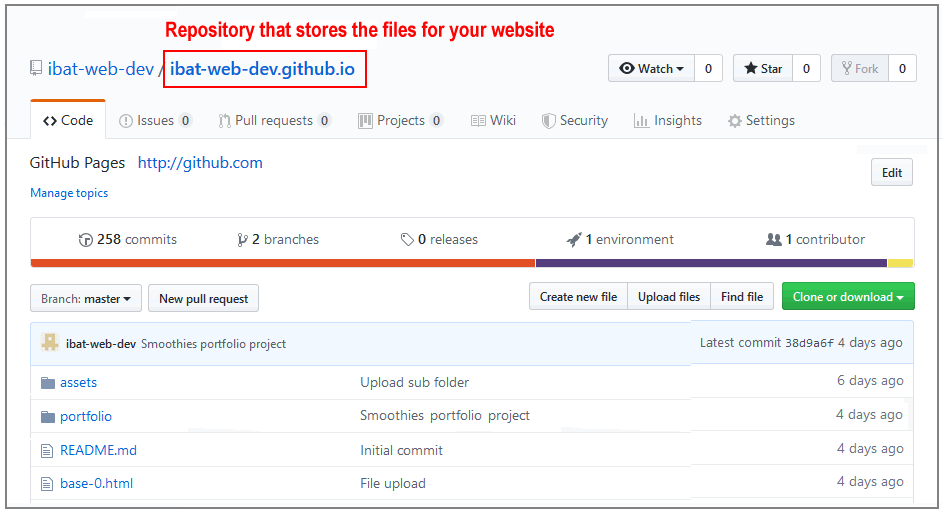
Task: Click the 'Initial commit' message for README.md
Action: (401, 450)
